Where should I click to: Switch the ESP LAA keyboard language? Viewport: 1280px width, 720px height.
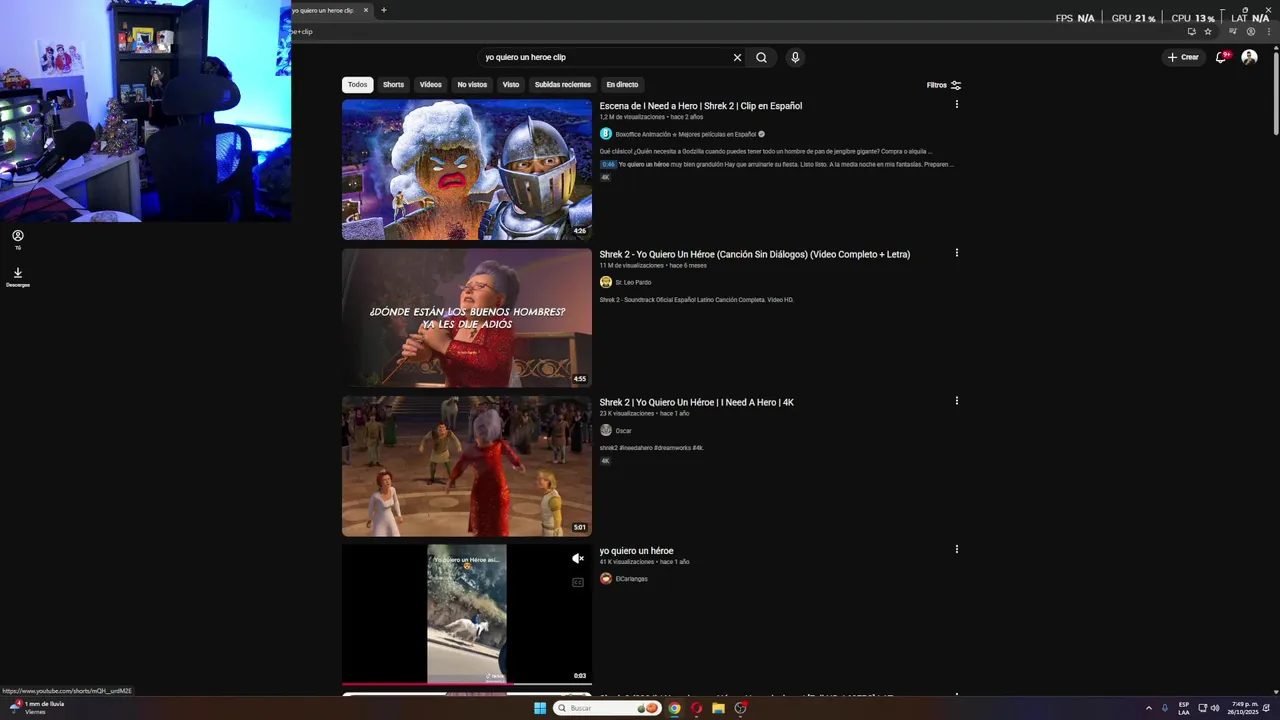pyautogui.click(x=1184, y=708)
